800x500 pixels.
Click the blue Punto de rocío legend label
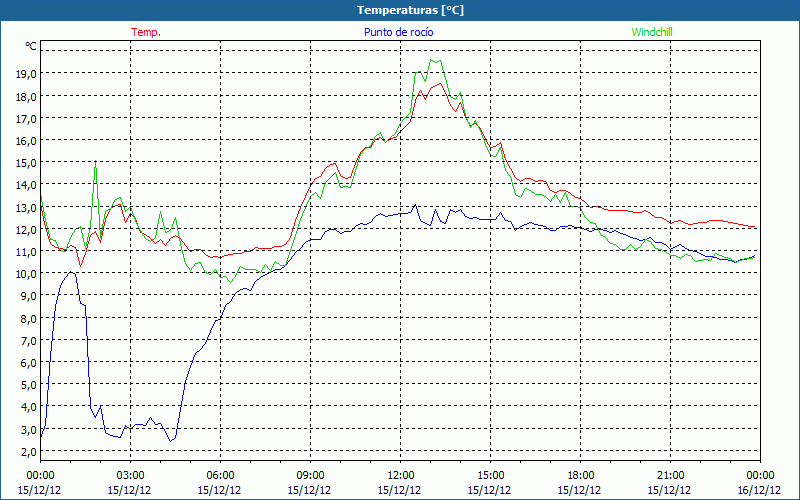click(x=398, y=32)
